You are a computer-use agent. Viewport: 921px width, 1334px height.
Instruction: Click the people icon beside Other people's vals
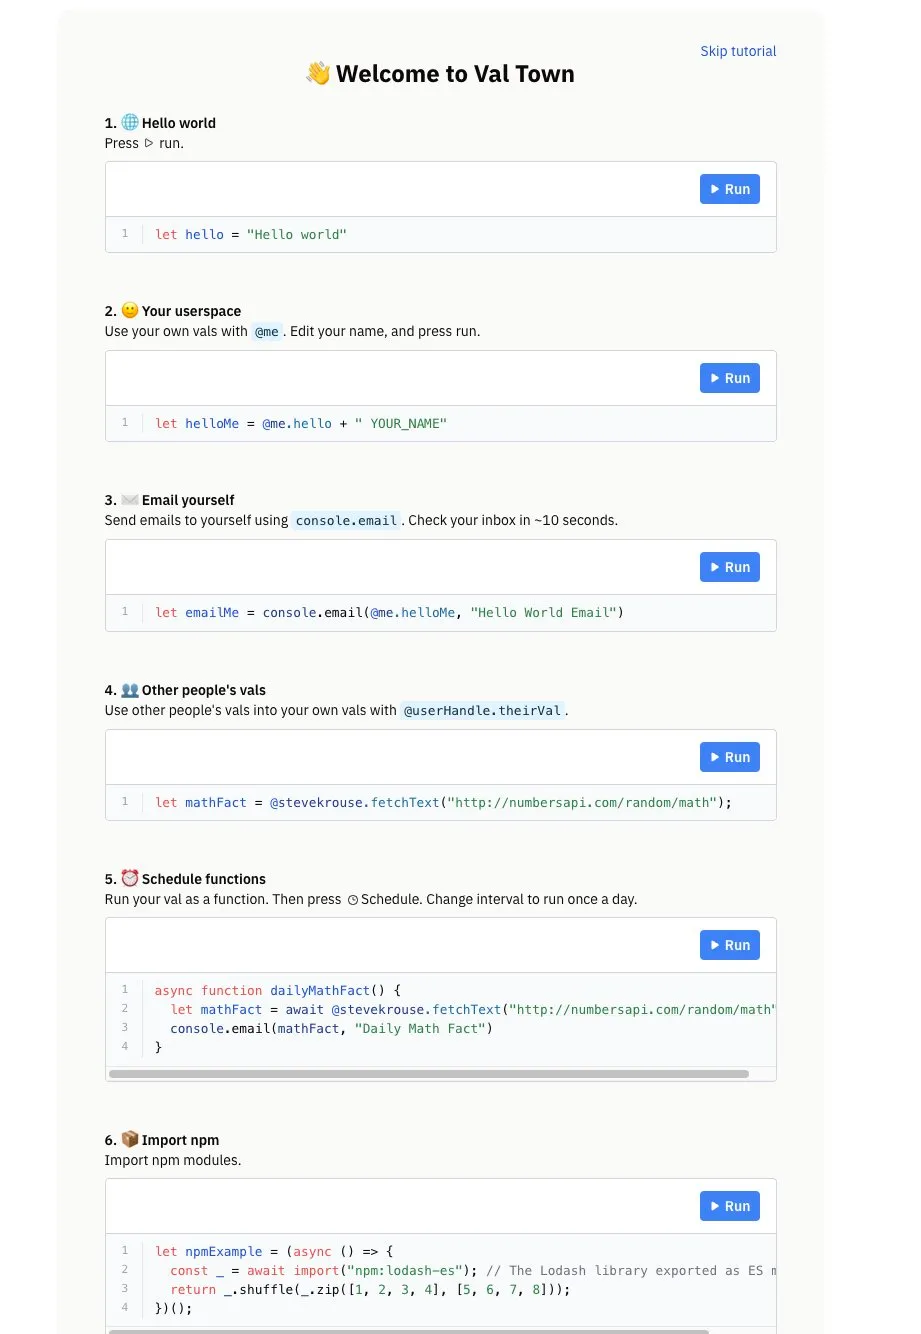[130, 690]
